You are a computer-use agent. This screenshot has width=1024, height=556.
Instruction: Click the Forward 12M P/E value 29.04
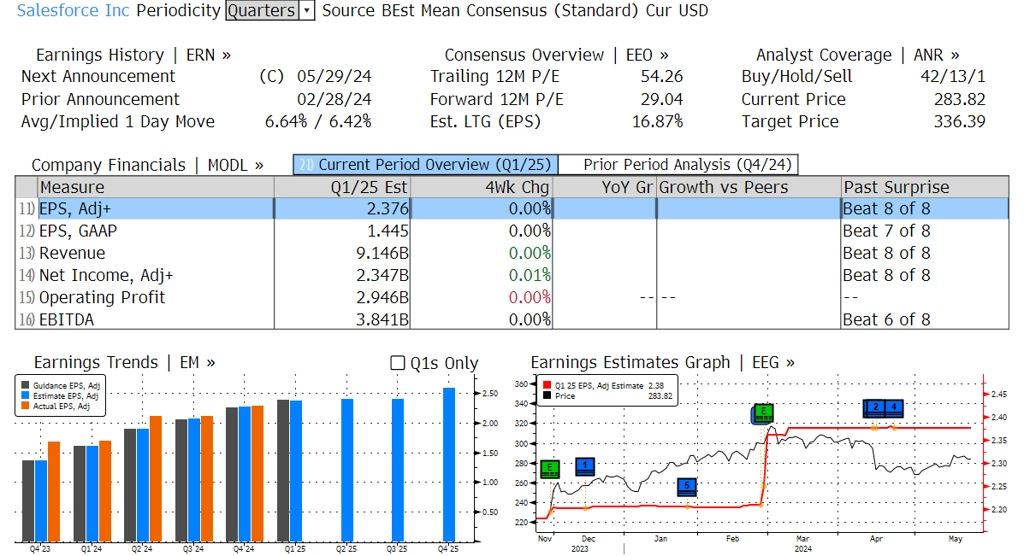coord(662,99)
